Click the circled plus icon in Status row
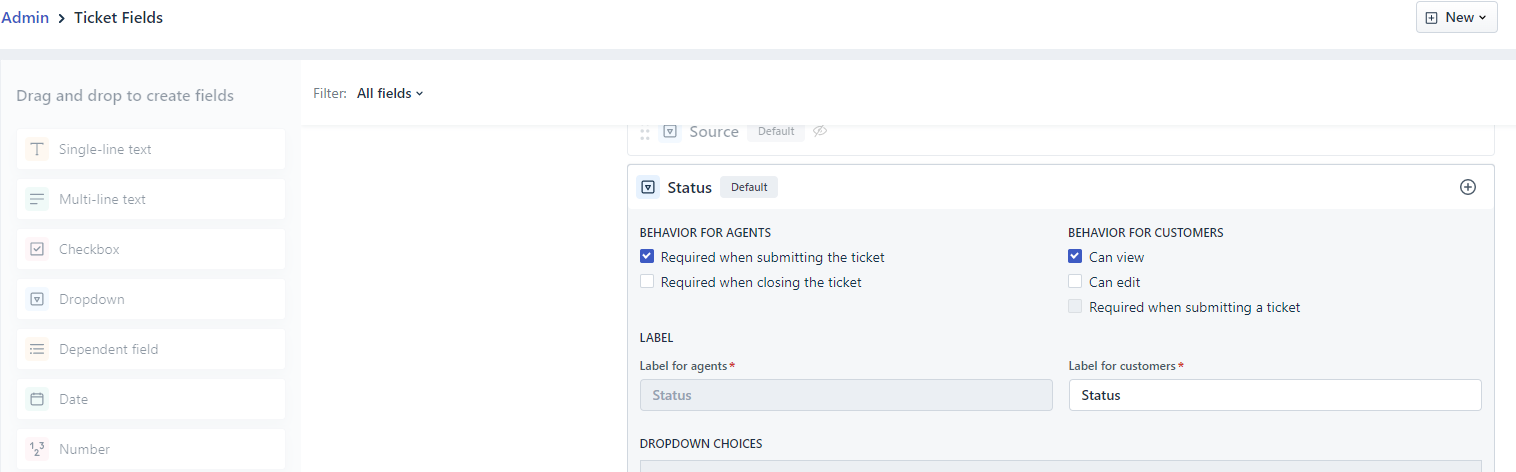Image resolution: width=1516 pixels, height=472 pixels. point(1468,187)
